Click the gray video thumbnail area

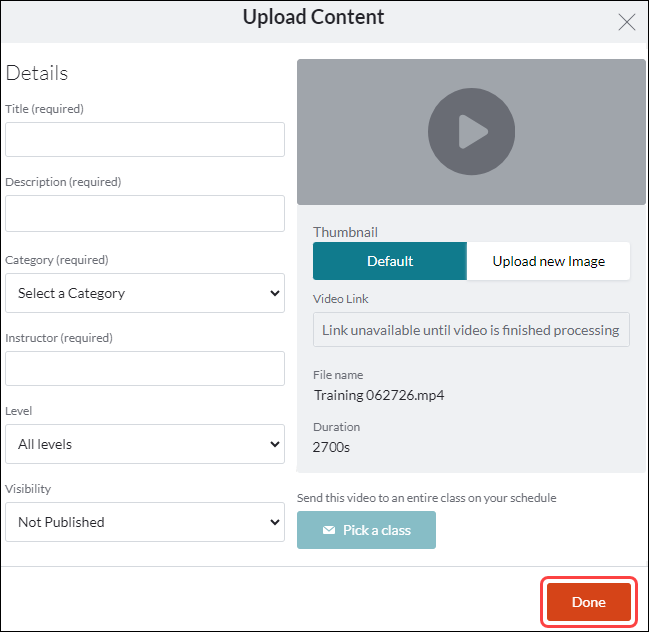coord(471,132)
